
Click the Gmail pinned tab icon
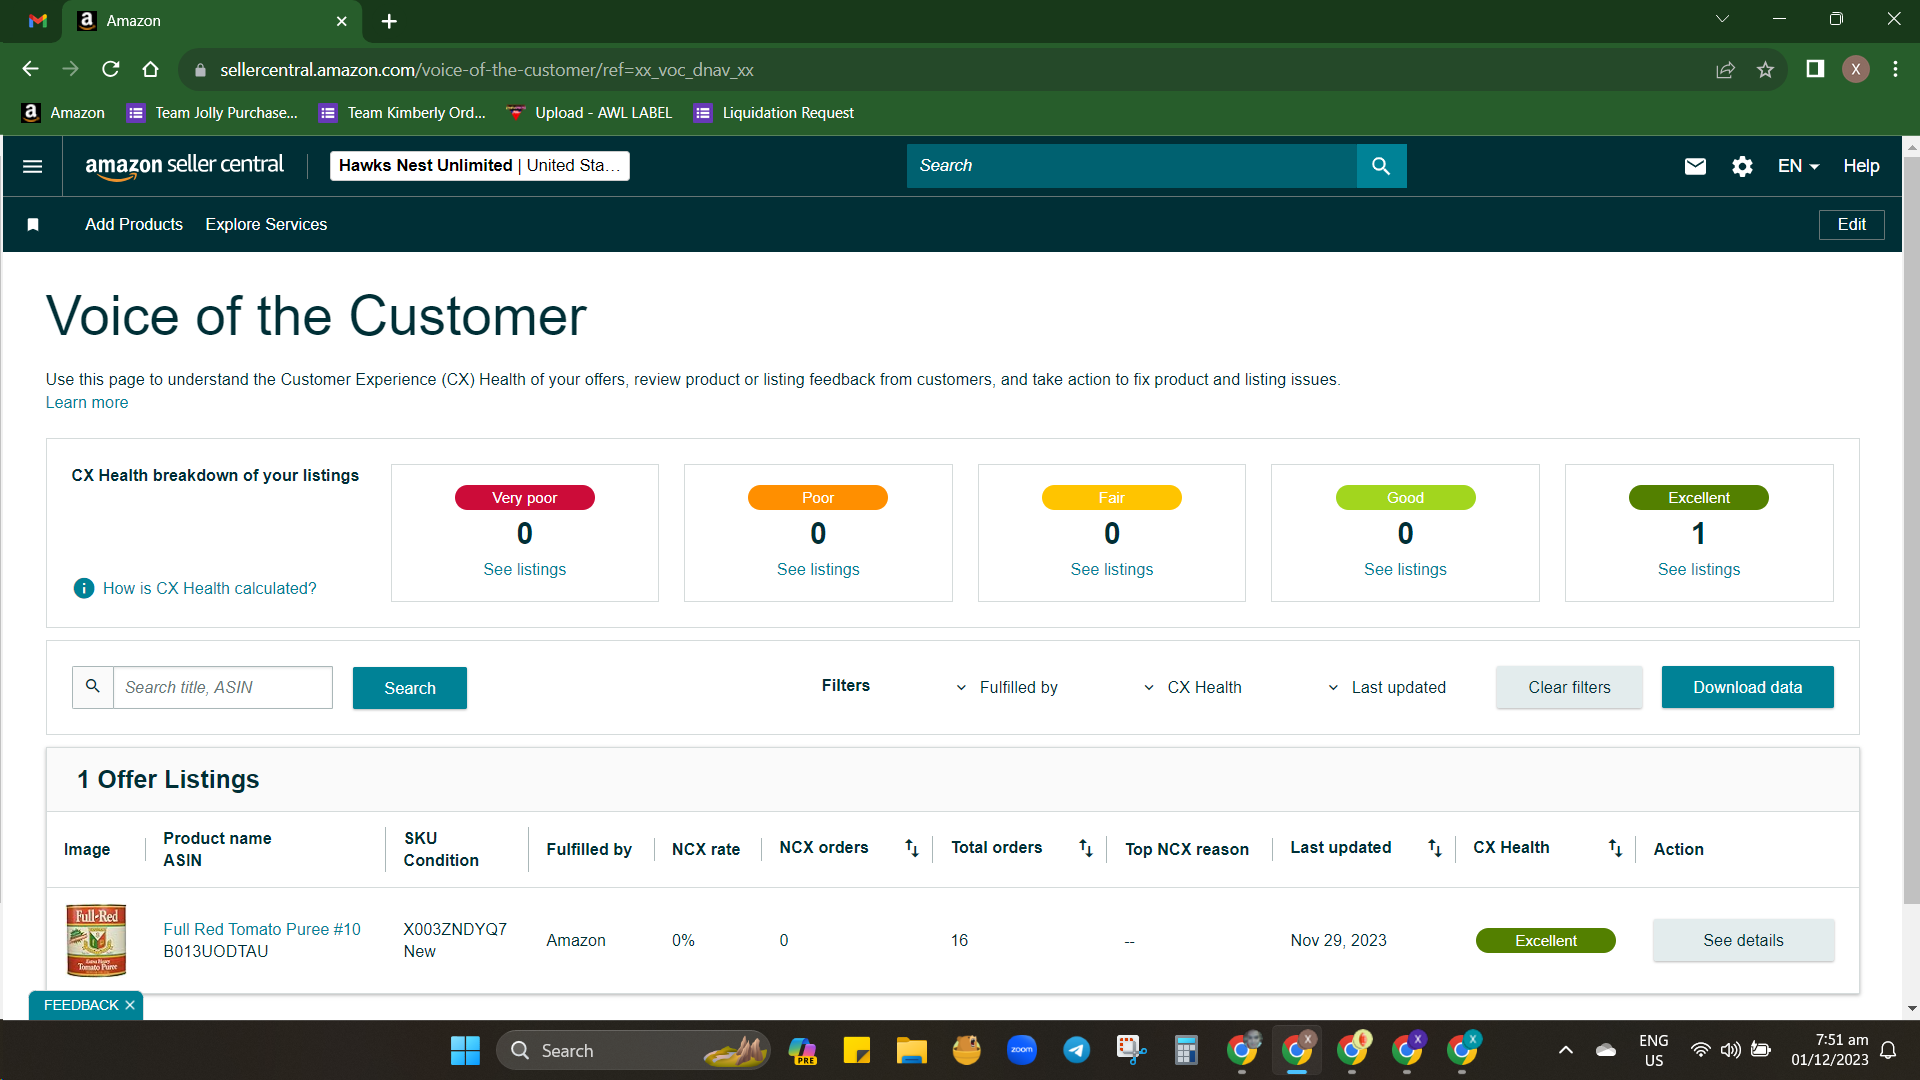(38, 21)
